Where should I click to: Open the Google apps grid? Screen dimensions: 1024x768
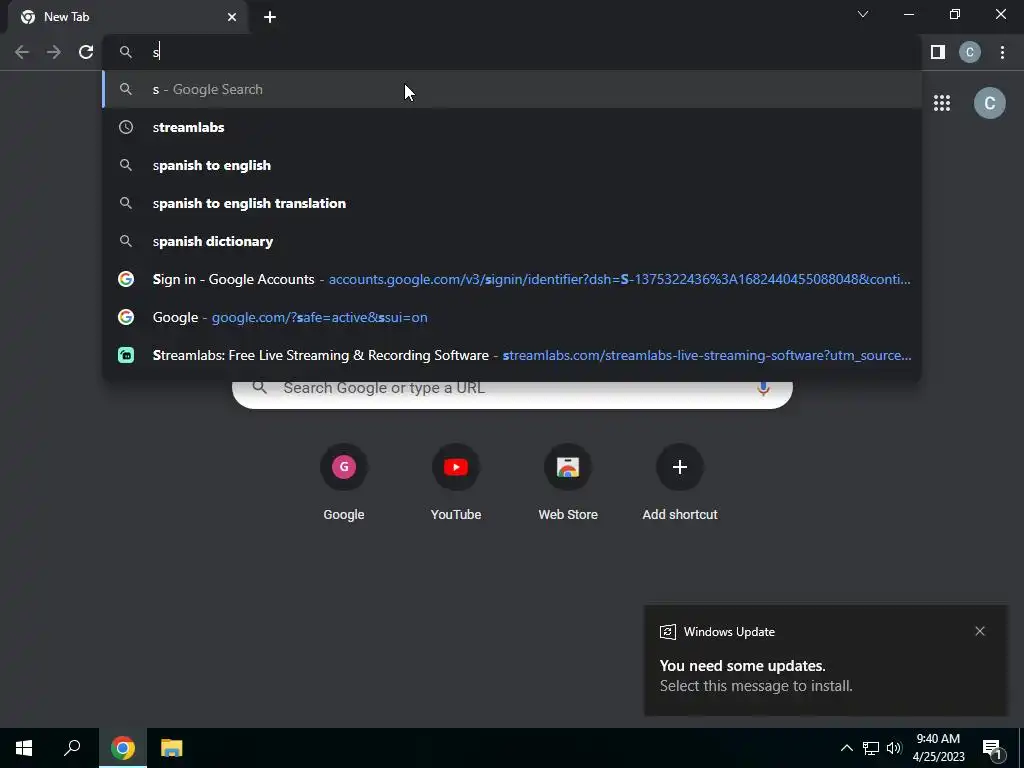942,103
